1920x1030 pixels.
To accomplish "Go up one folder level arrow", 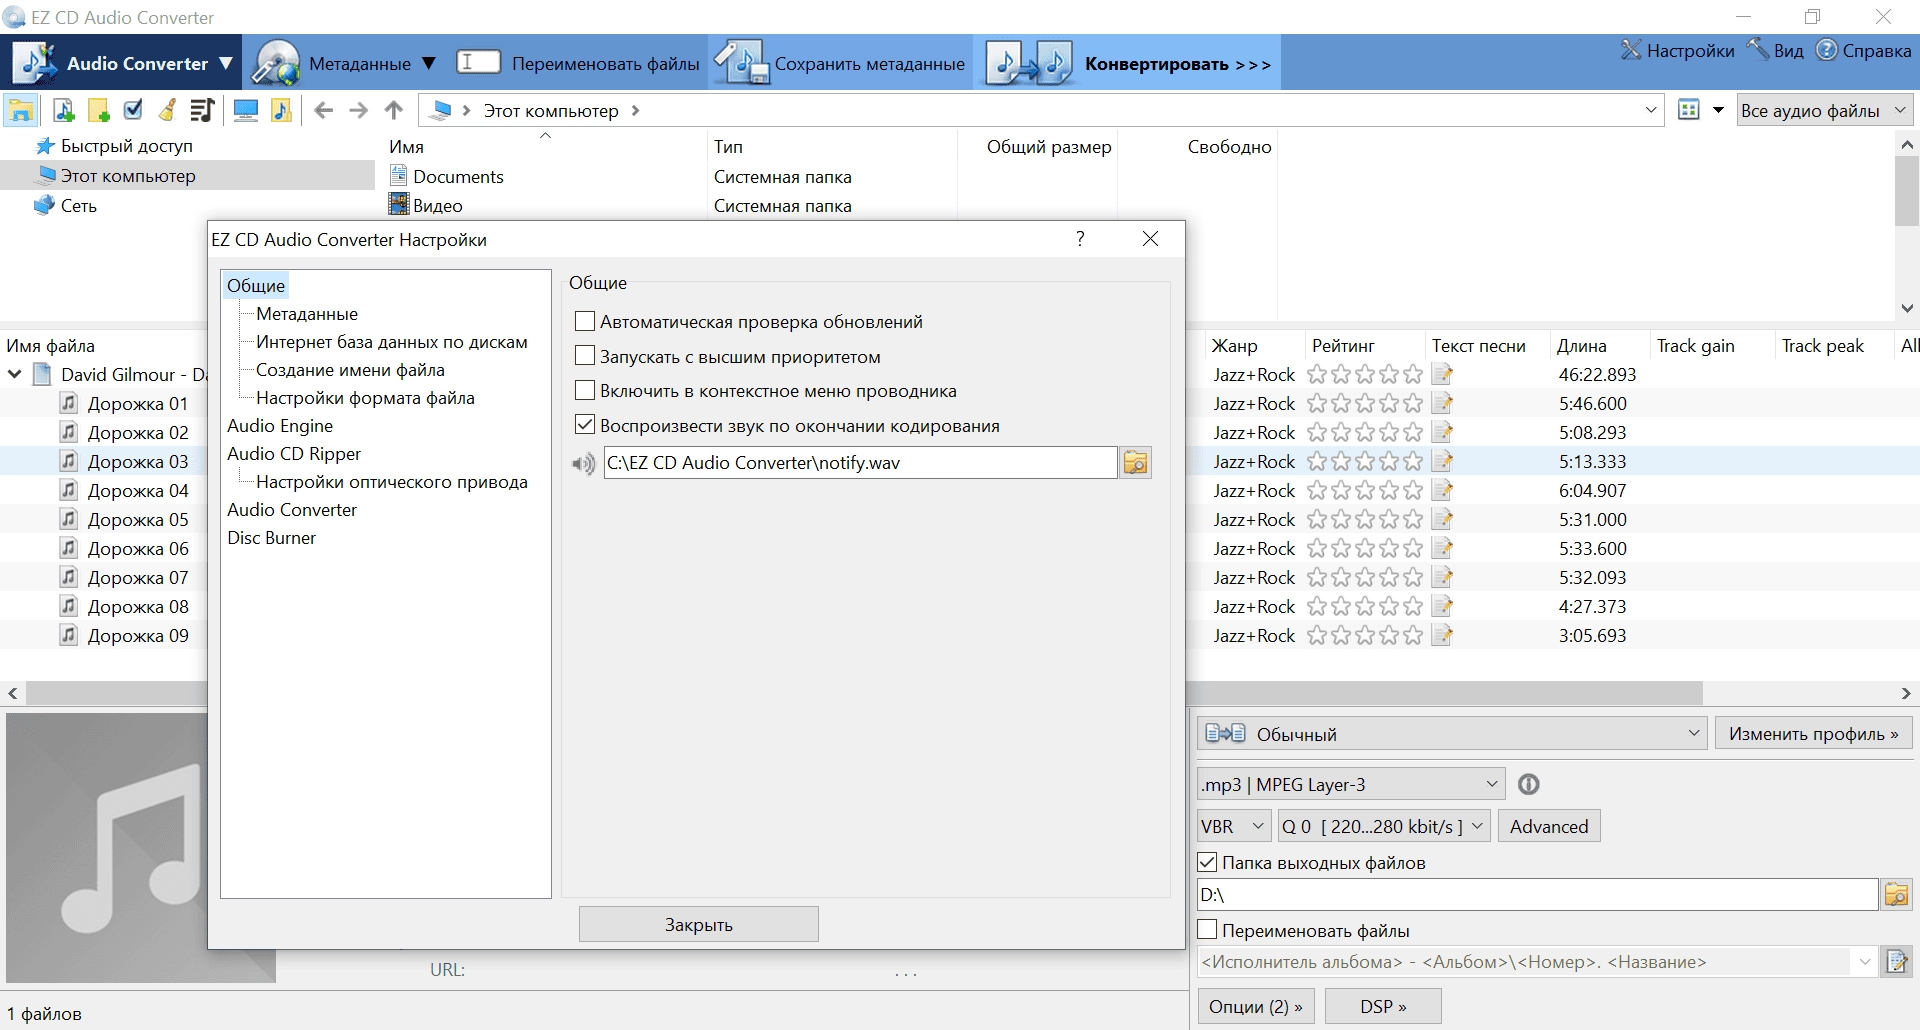I will click(x=394, y=110).
